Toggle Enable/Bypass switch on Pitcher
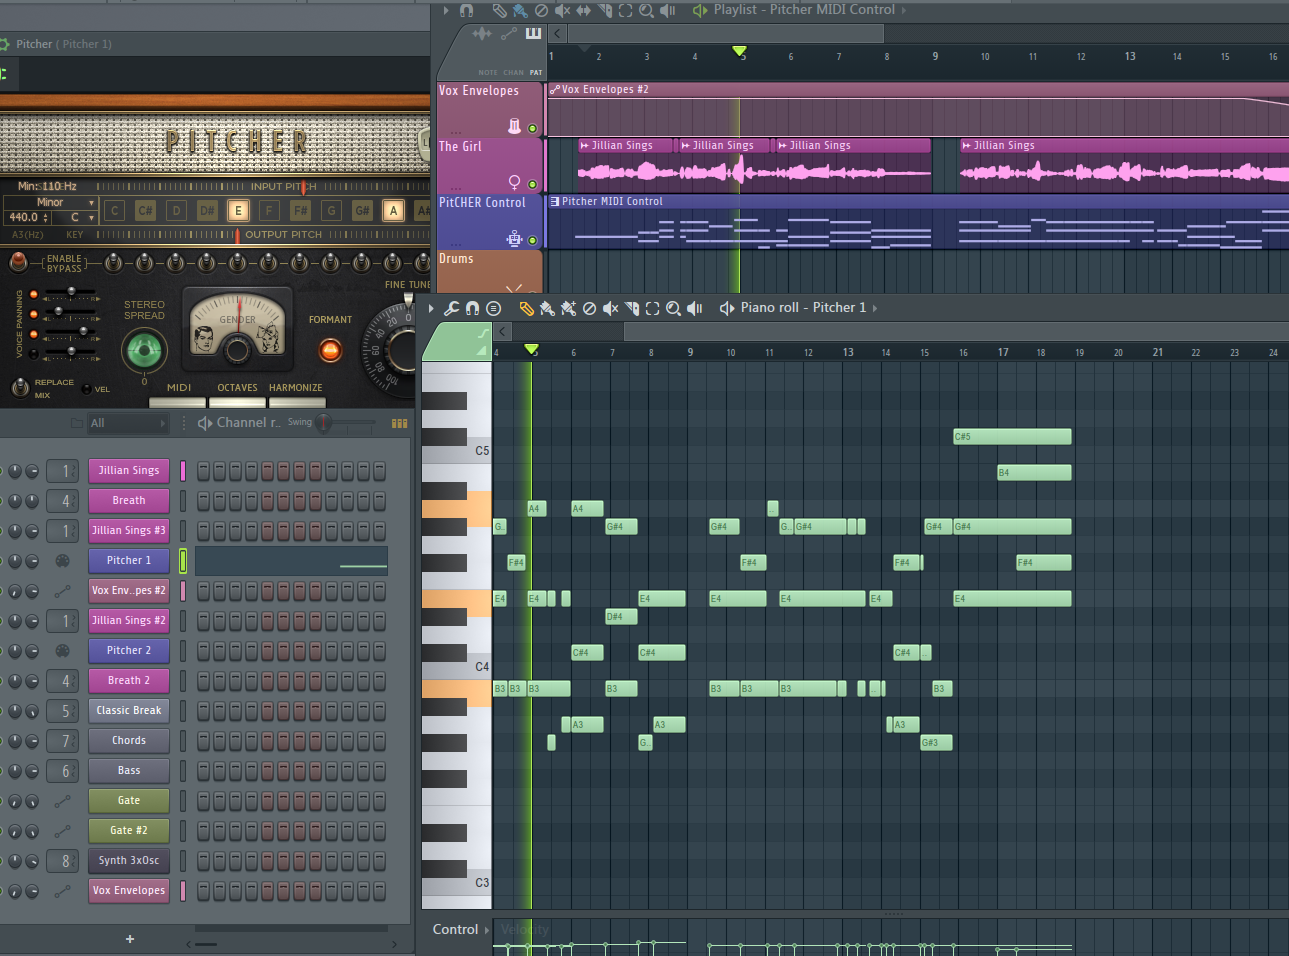The width and height of the screenshot is (1289, 956). 18,262
